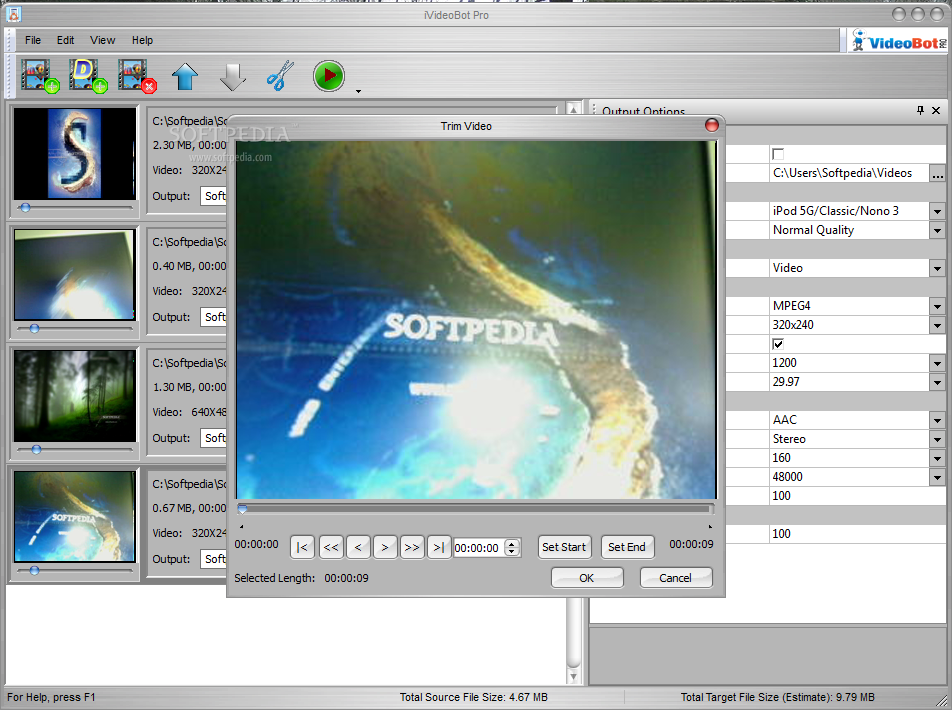Select the letter S video thumbnail
952x710 pixels.
pos(75,154)
